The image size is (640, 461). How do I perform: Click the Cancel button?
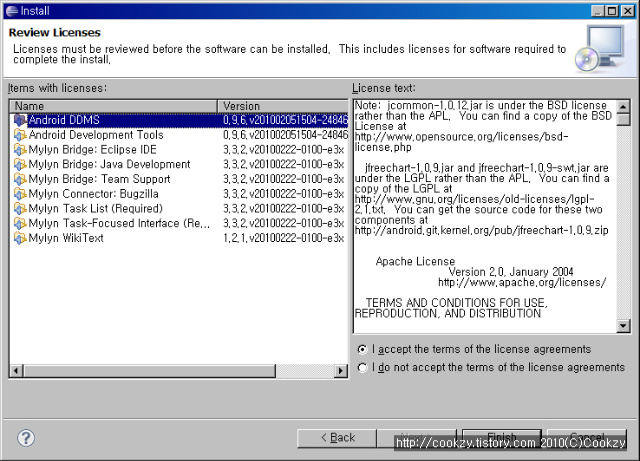[x=587, y=438]
